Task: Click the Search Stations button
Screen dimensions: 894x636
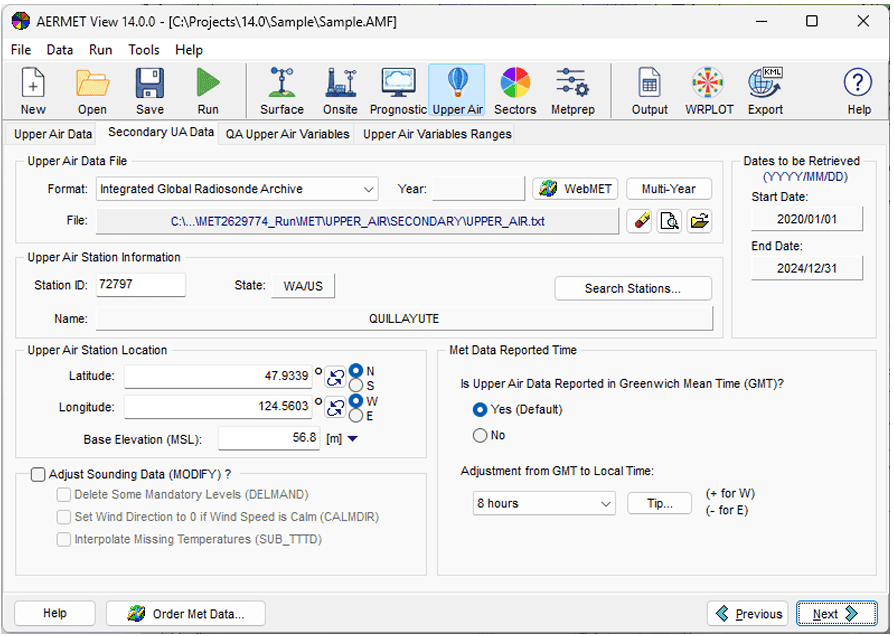Action: [x=633, y=289]
